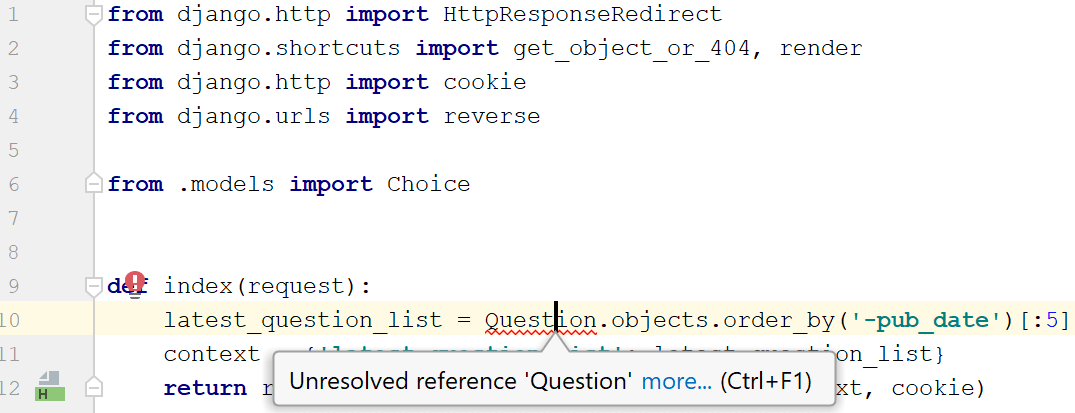
Task: Collapse the index function fold marker
Action: click(x=94, y=286)
